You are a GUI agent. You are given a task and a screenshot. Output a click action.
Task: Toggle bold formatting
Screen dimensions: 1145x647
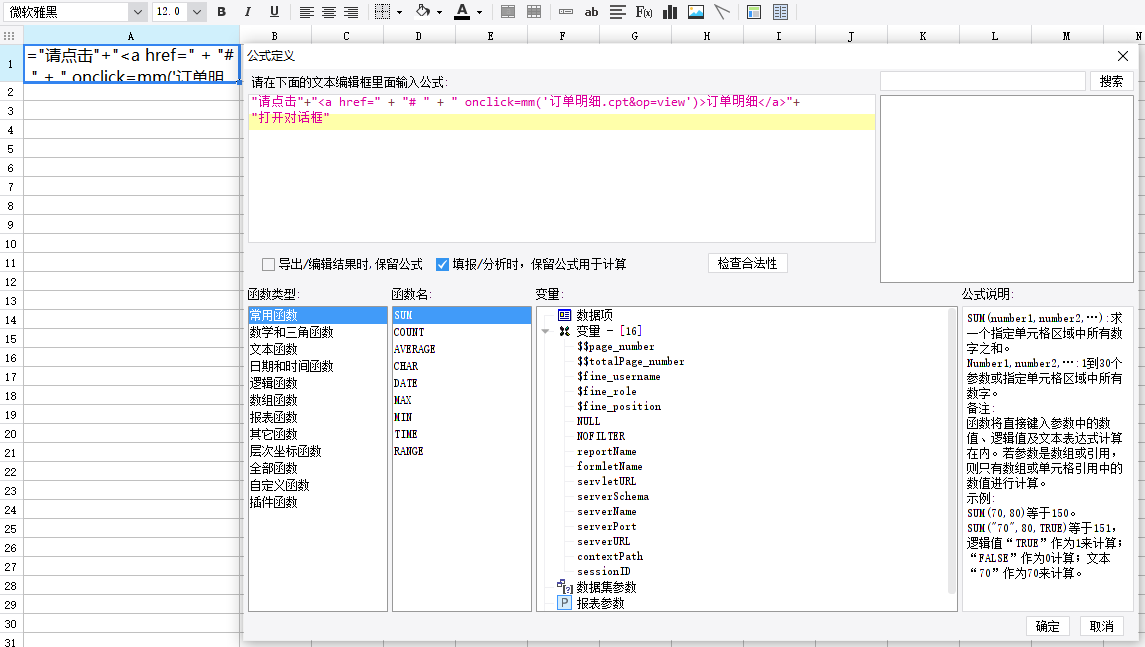(222, 12)
